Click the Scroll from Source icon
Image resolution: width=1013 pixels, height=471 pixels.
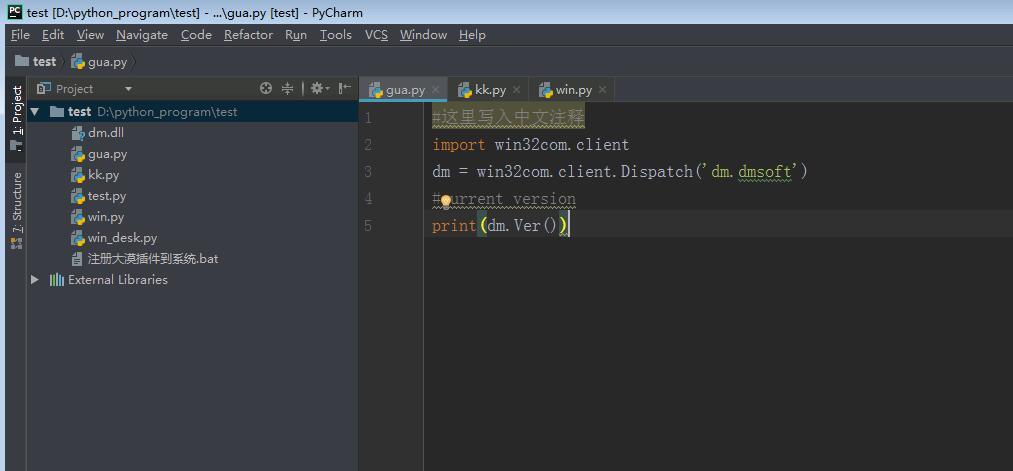266,88
